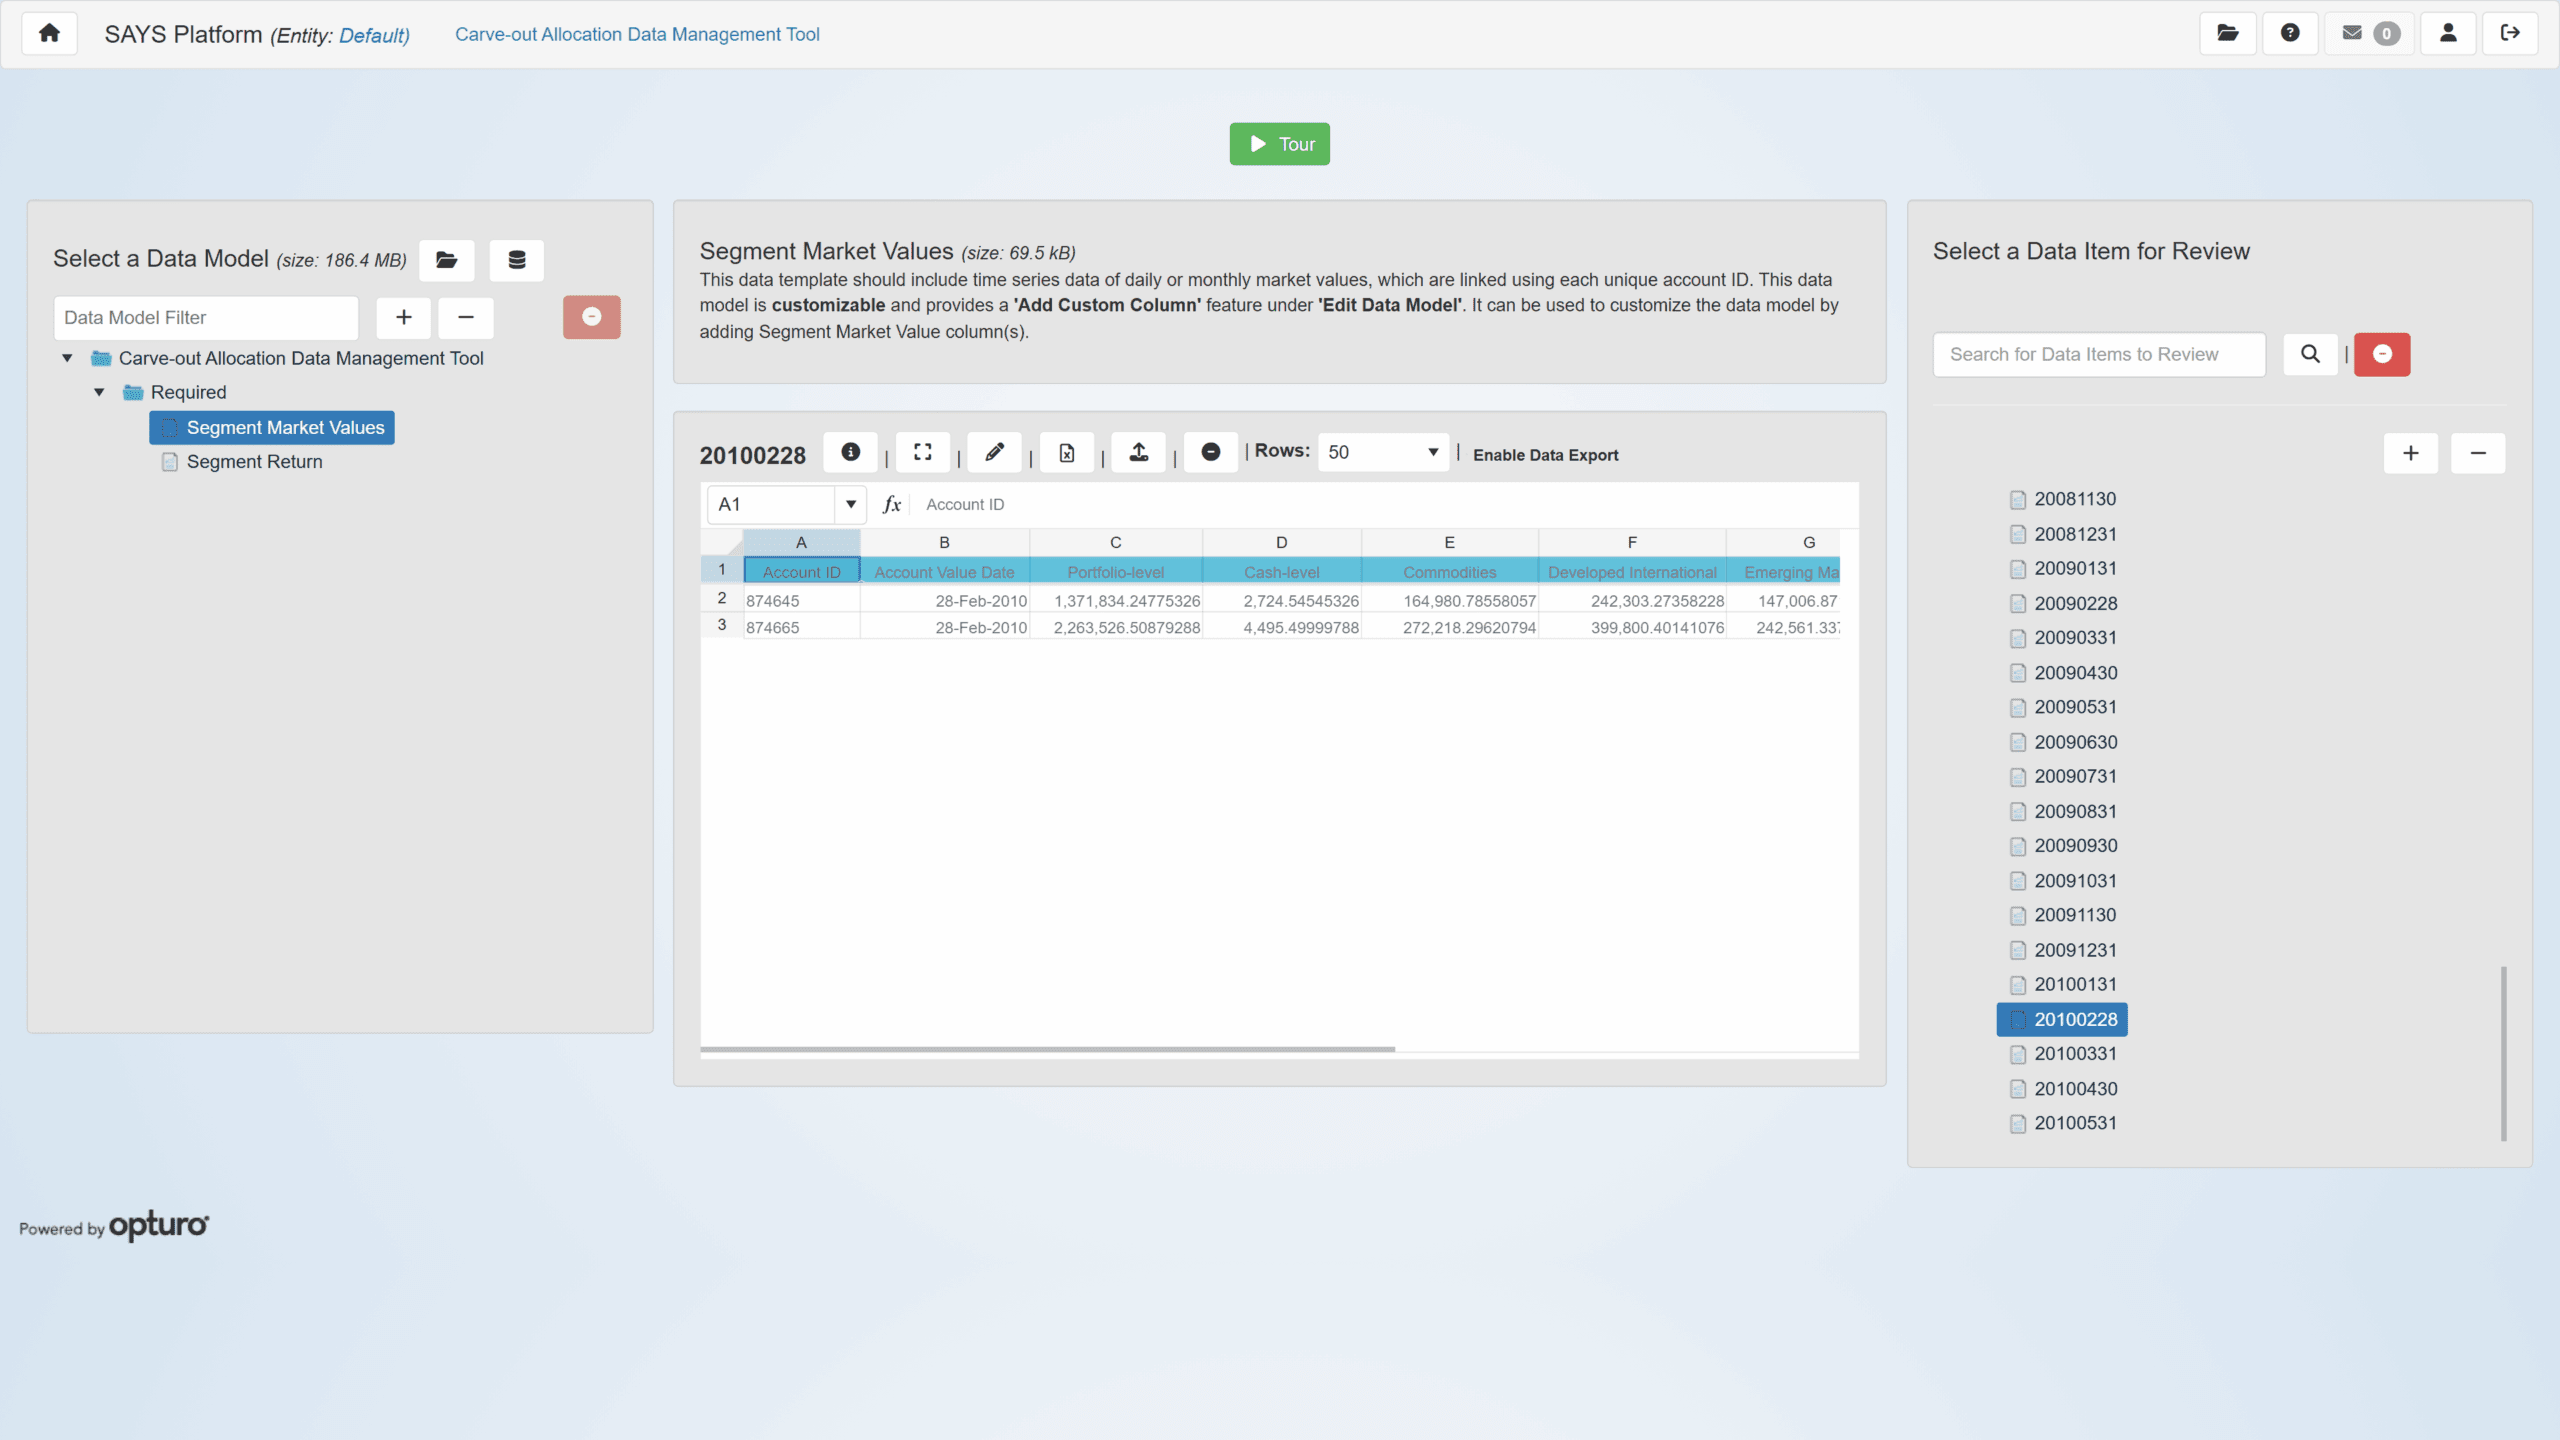Go to the home page icon
The image size is (2560, 1440).
[x=49, y=33]
